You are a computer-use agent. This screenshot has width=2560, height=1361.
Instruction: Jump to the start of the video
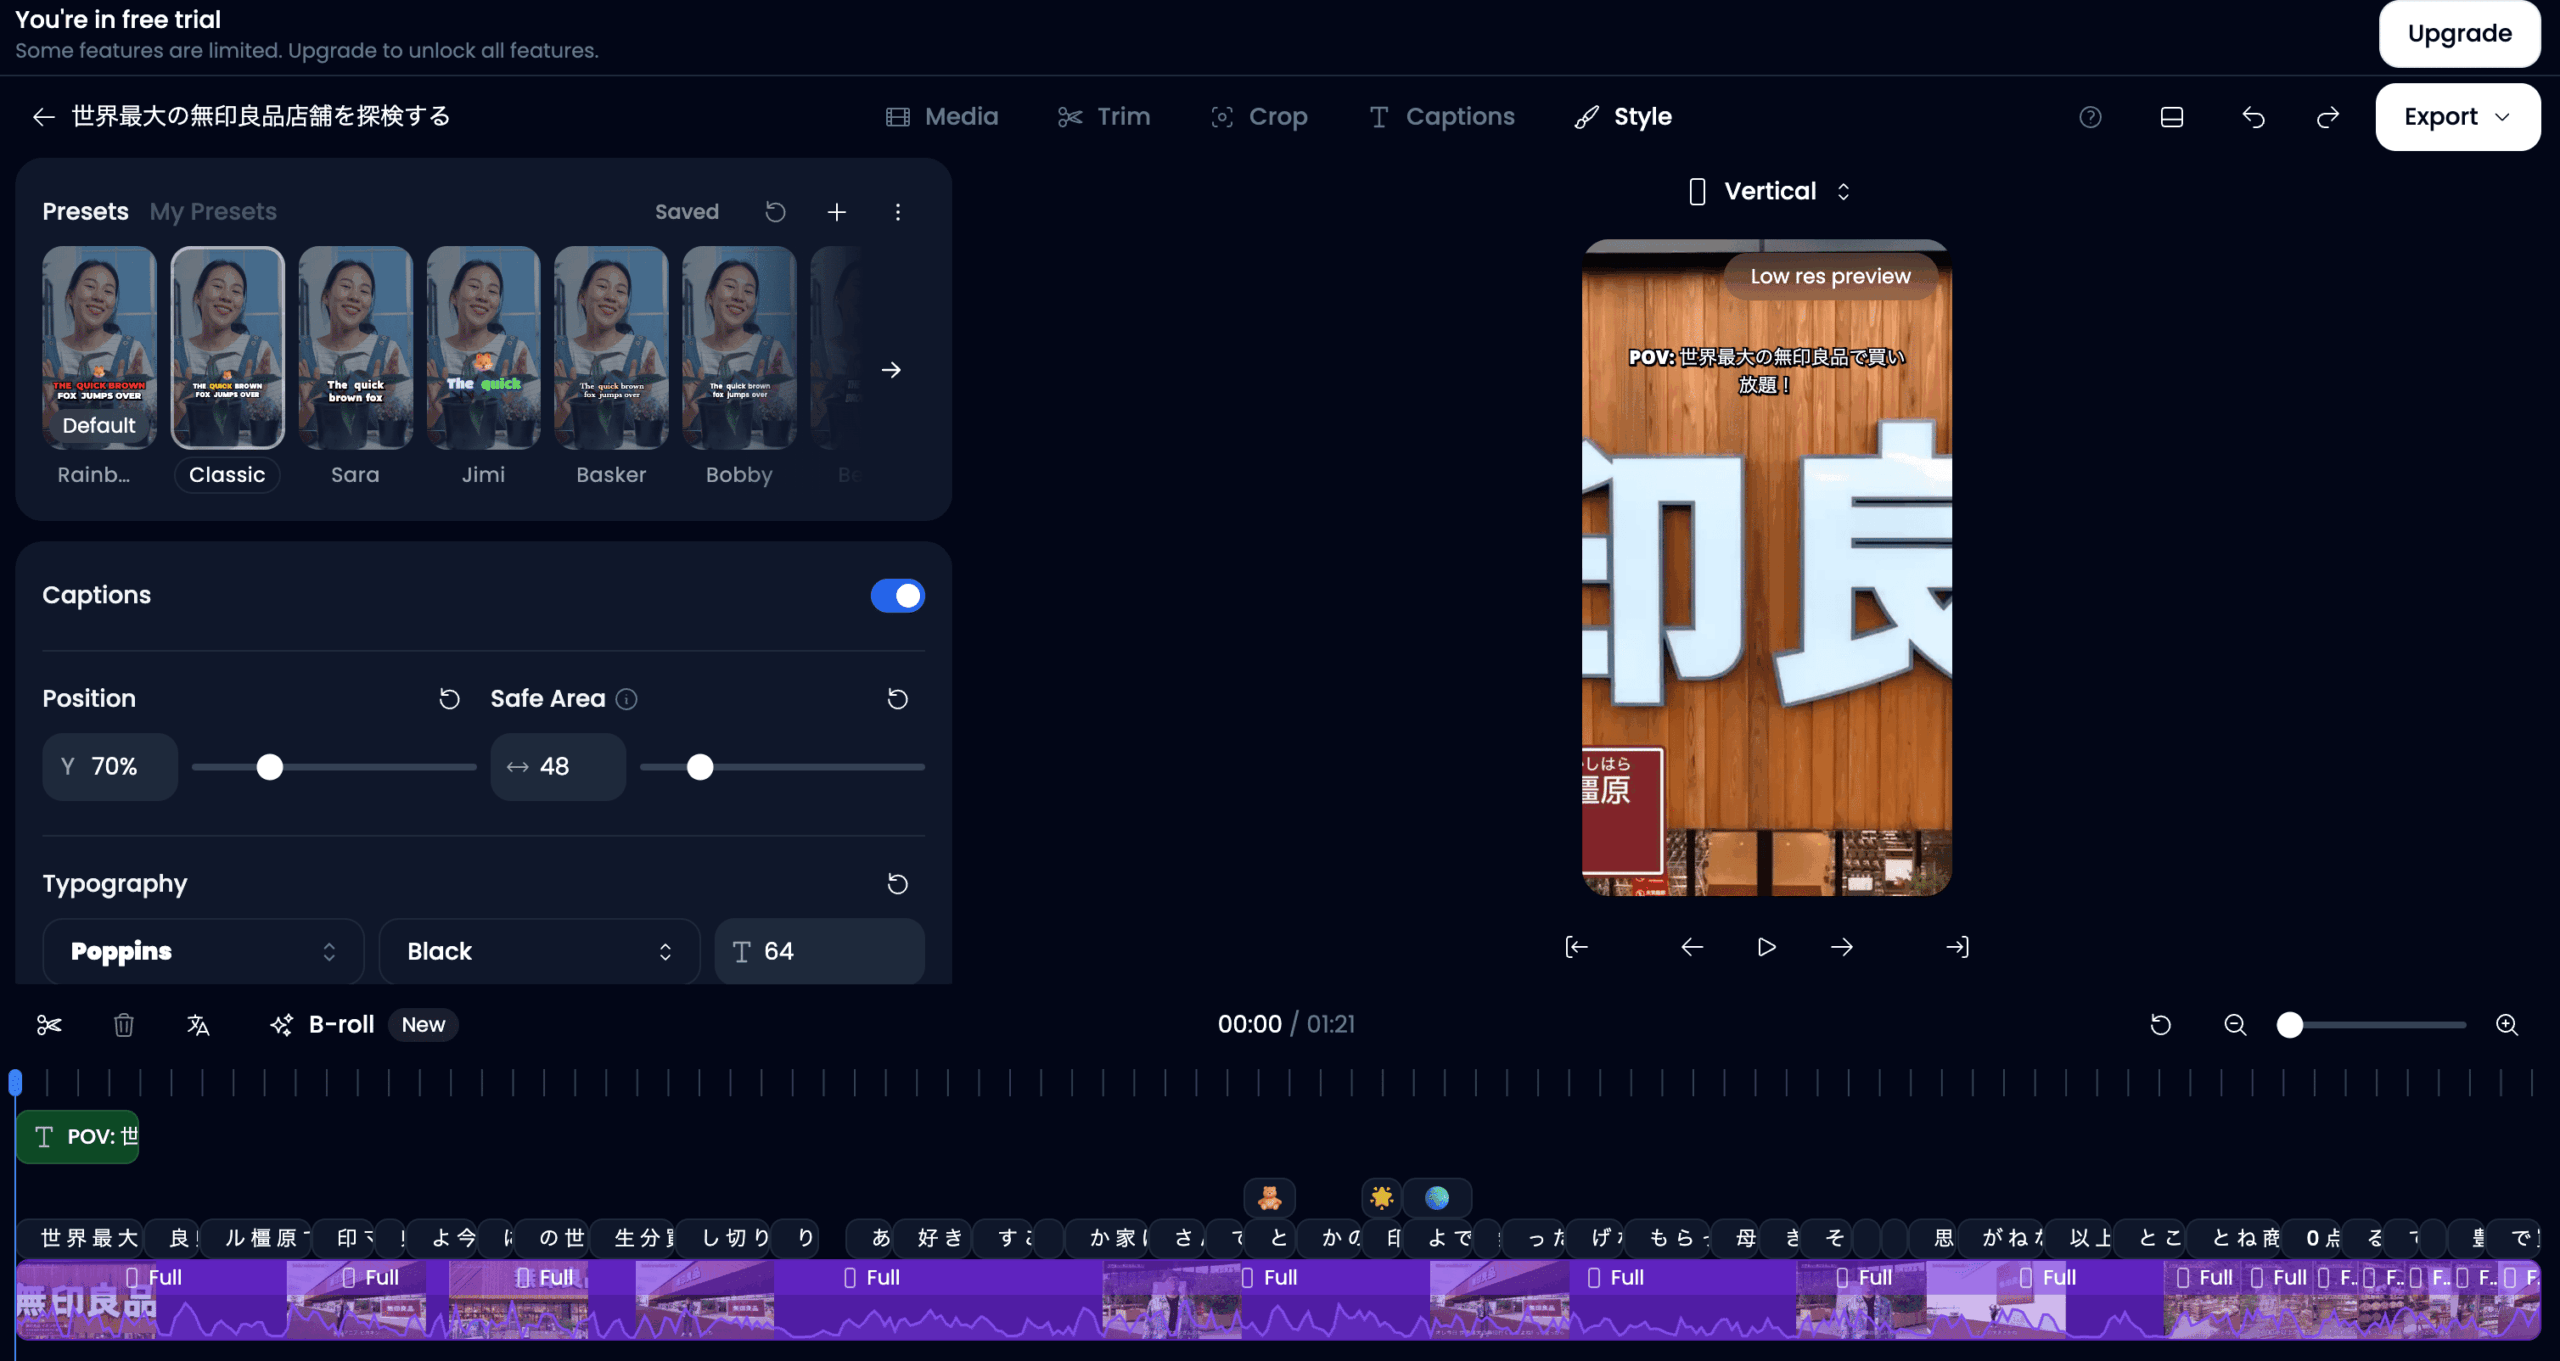point(1577,947)
